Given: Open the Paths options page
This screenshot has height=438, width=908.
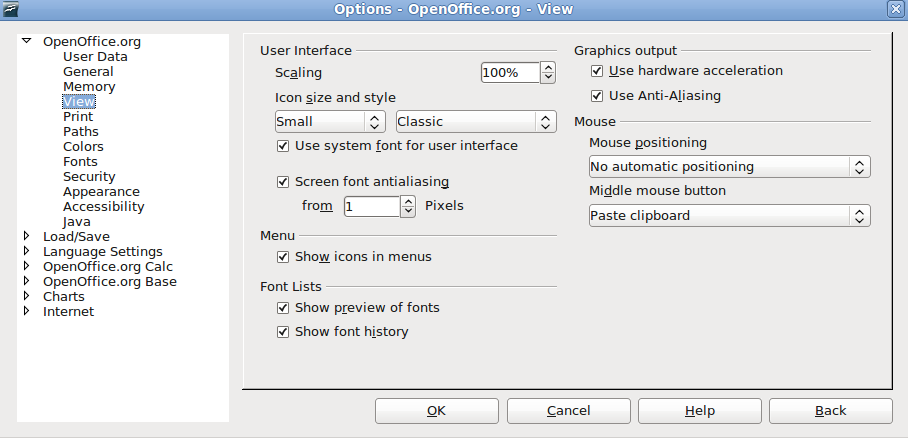Looking at the screenshot, I should click(80, 132).
